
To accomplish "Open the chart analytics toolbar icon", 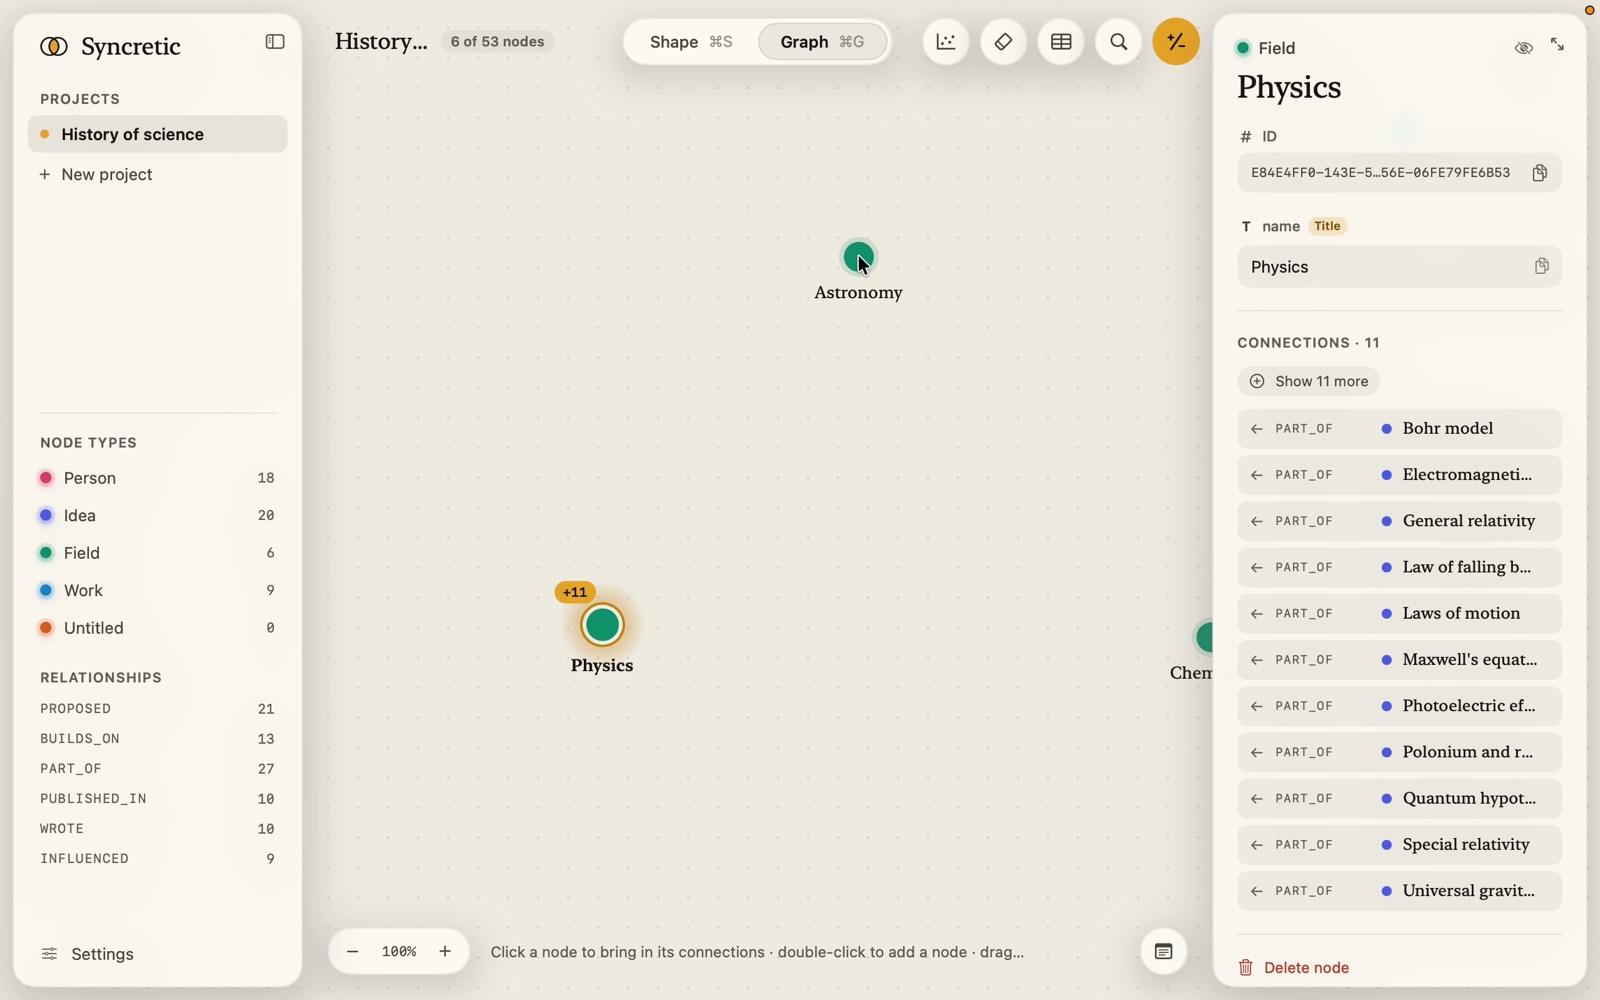I will 946,42.
